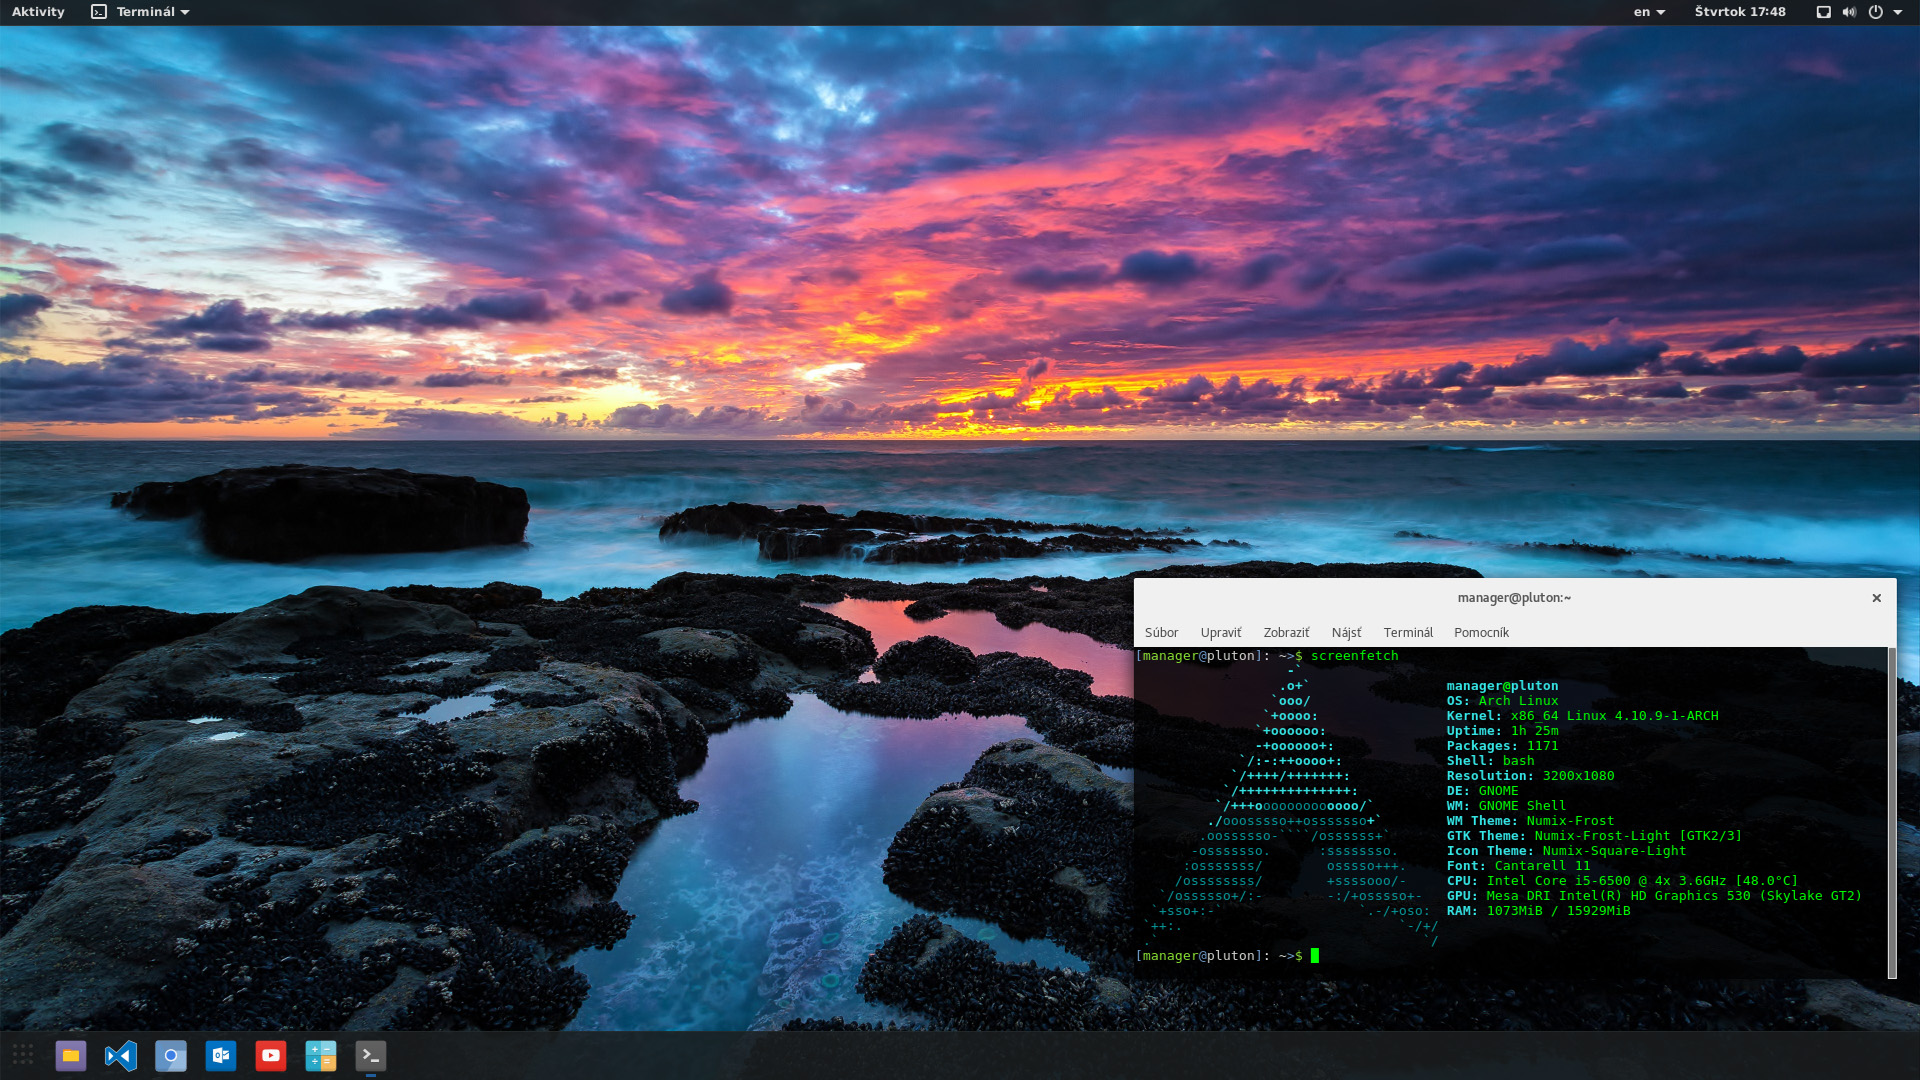The image size is (1920, 1080).
Task: Launch the YouTube app from the dock
Action: 271,1055
